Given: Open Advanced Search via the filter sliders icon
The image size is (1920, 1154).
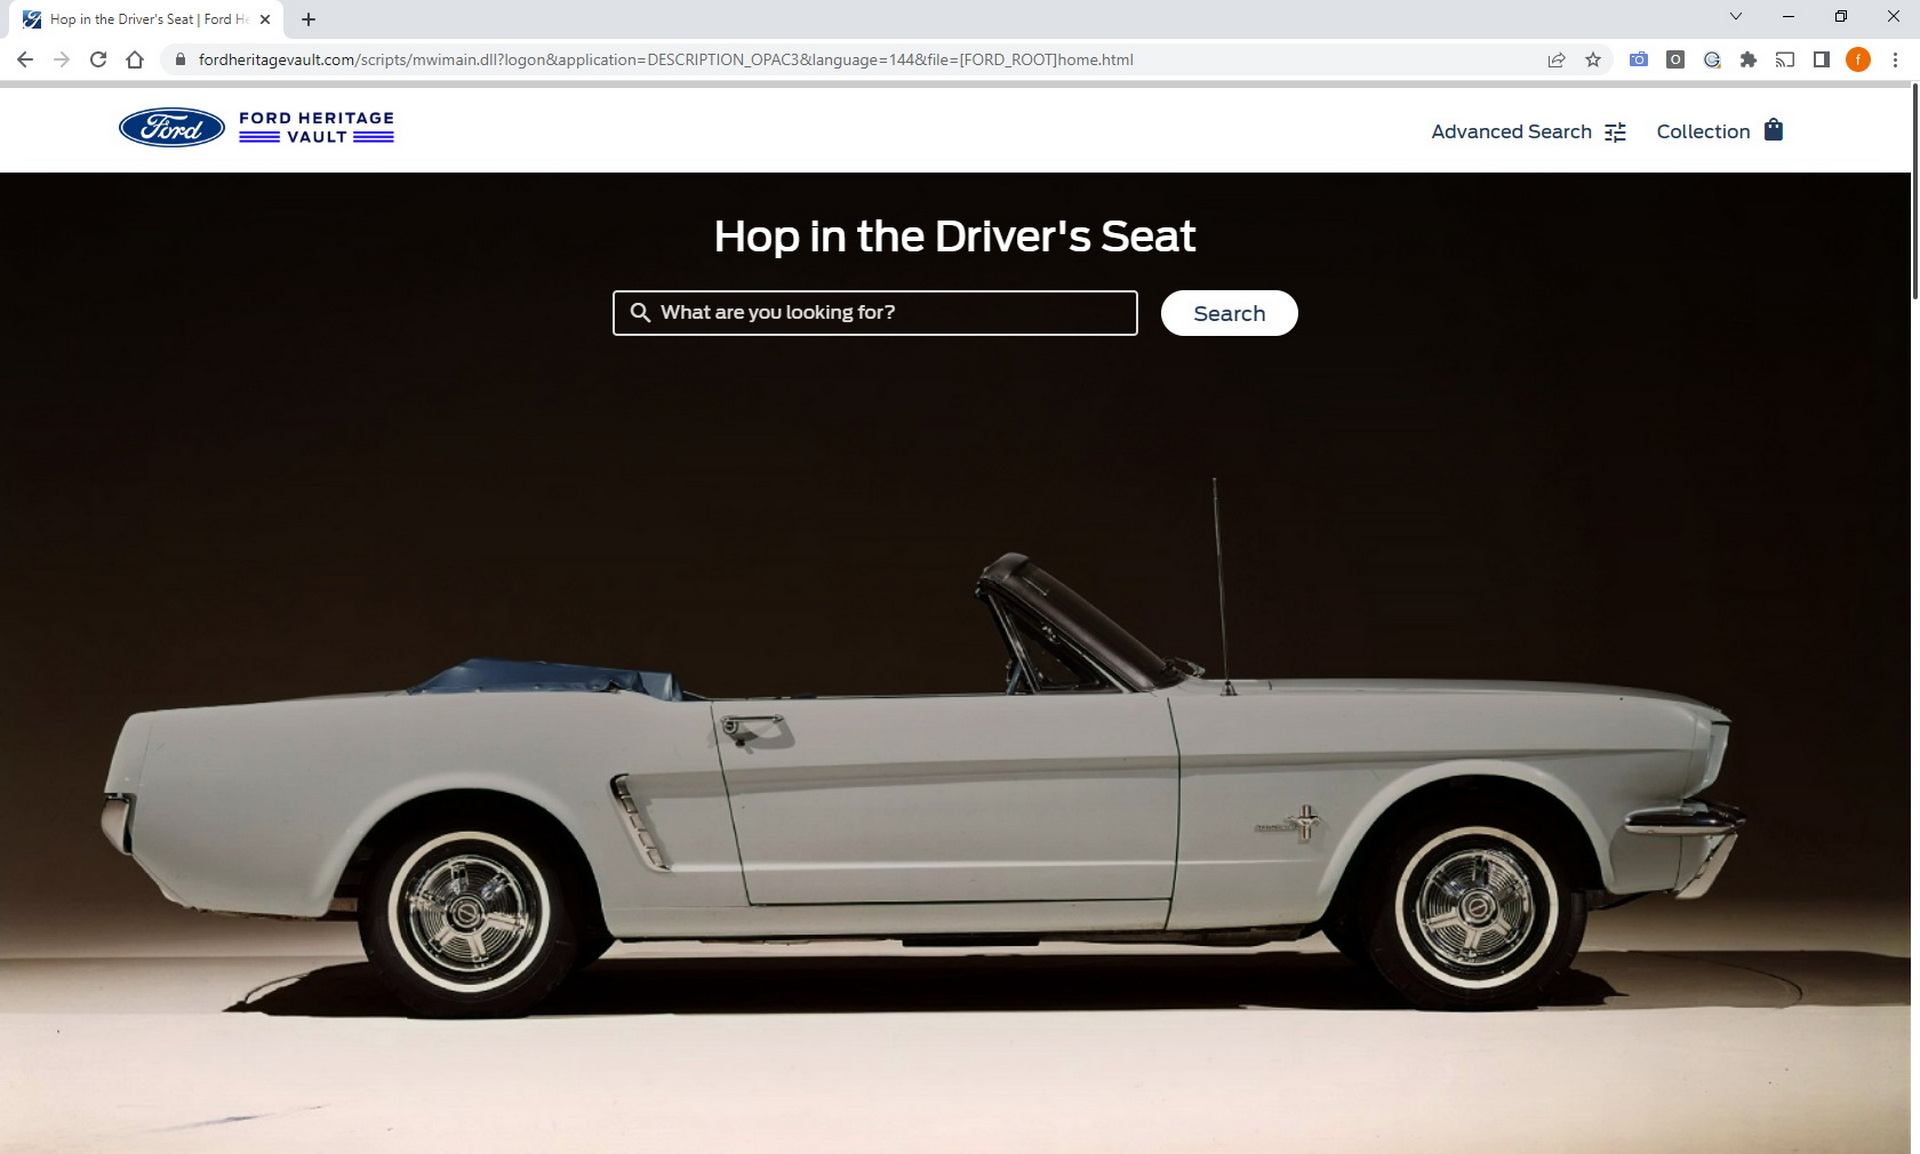Looking at the screenshot, I should point(1614,131).
